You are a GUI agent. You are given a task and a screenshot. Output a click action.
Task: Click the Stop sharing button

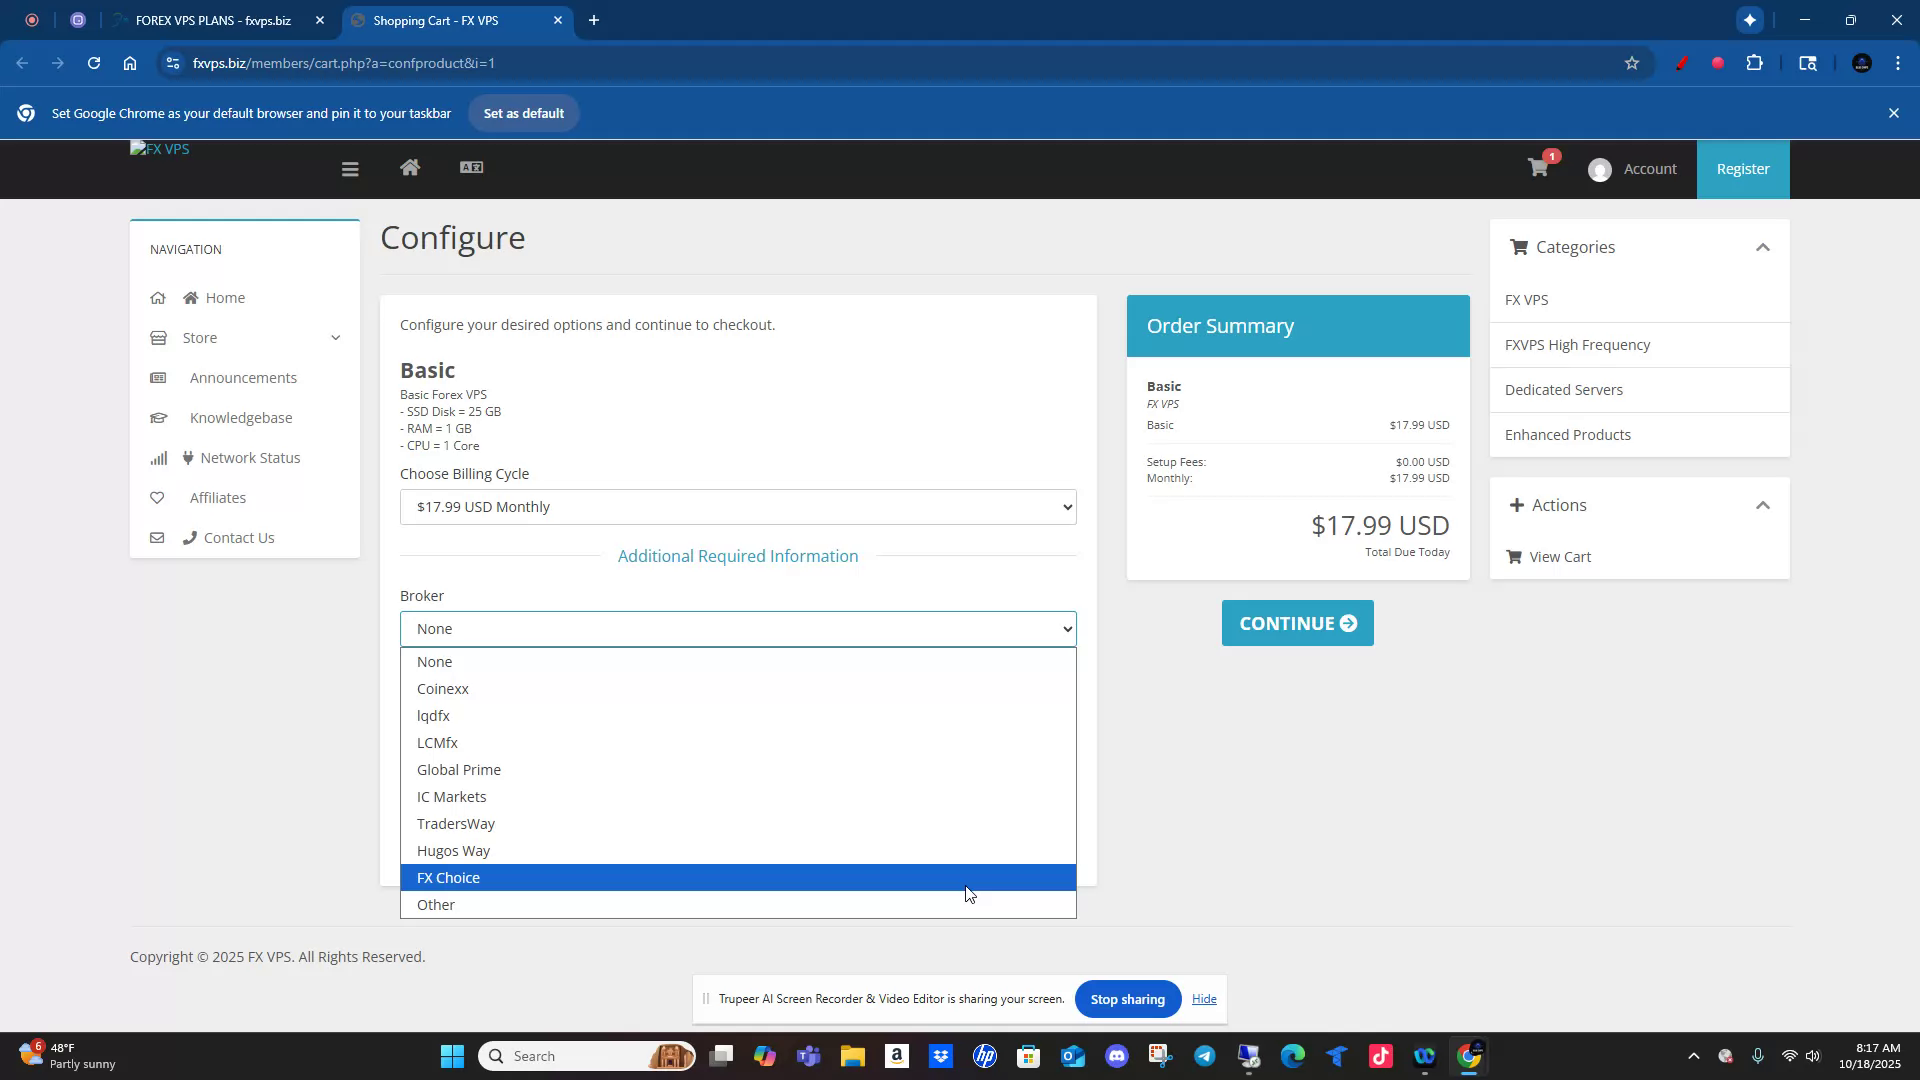[1127, 999]
